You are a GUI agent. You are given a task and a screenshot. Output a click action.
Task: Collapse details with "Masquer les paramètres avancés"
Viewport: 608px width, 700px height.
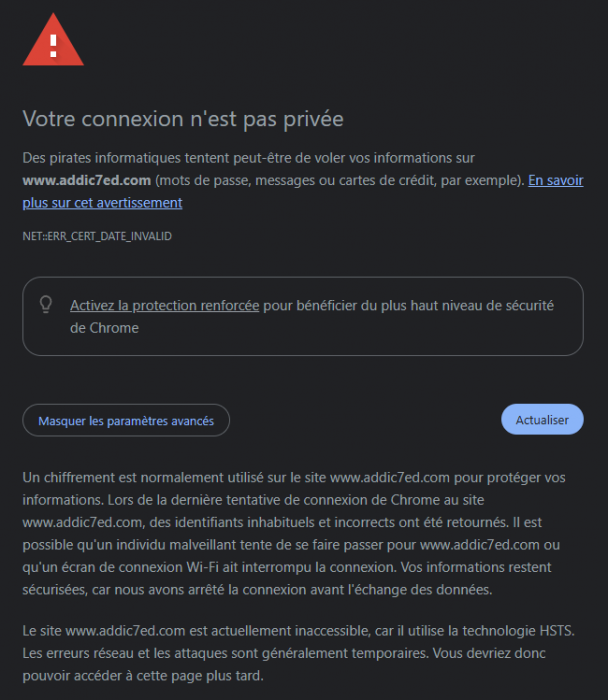pos(126,421)
